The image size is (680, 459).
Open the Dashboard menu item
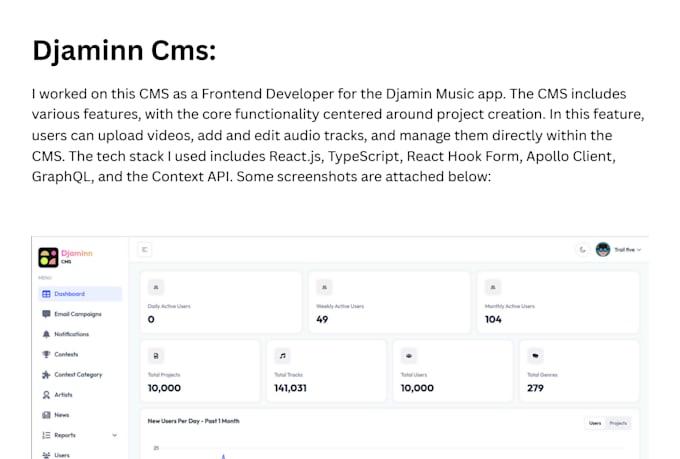pyautogui.click(x=80, y=294)
